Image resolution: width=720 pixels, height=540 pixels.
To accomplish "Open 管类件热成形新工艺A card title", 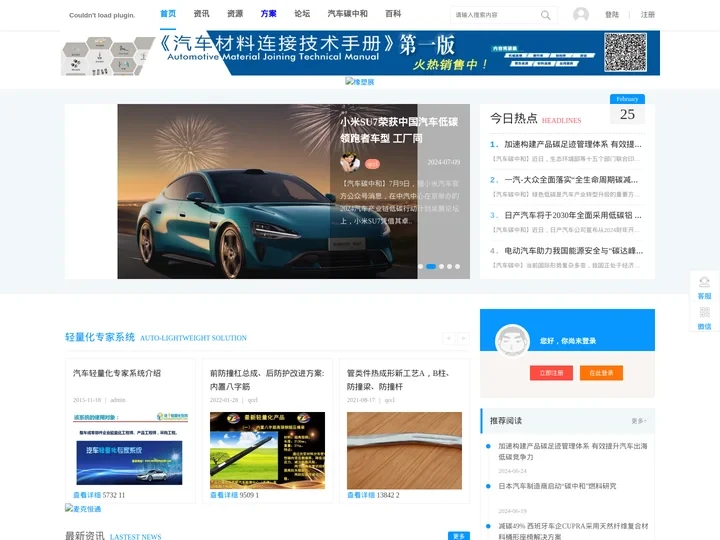I will coord(399,380).
